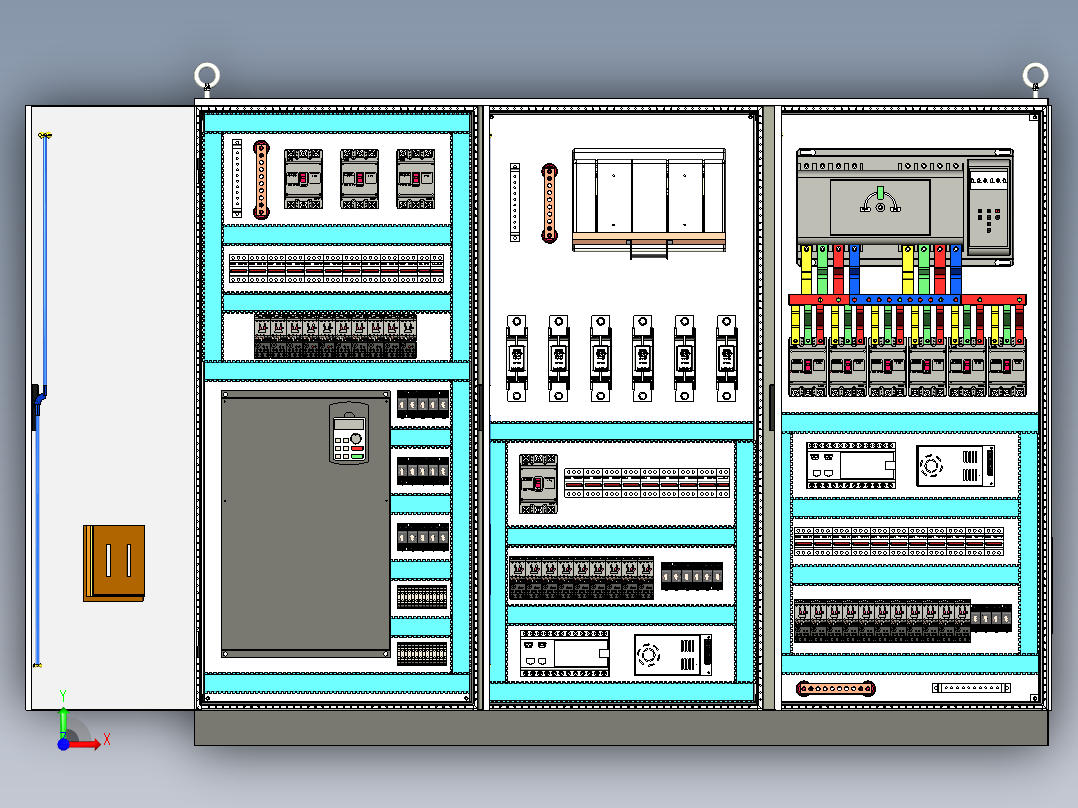1078x808 pixels.
Task: Select the black door handle on the open door
Action: (x=36, y=406)
